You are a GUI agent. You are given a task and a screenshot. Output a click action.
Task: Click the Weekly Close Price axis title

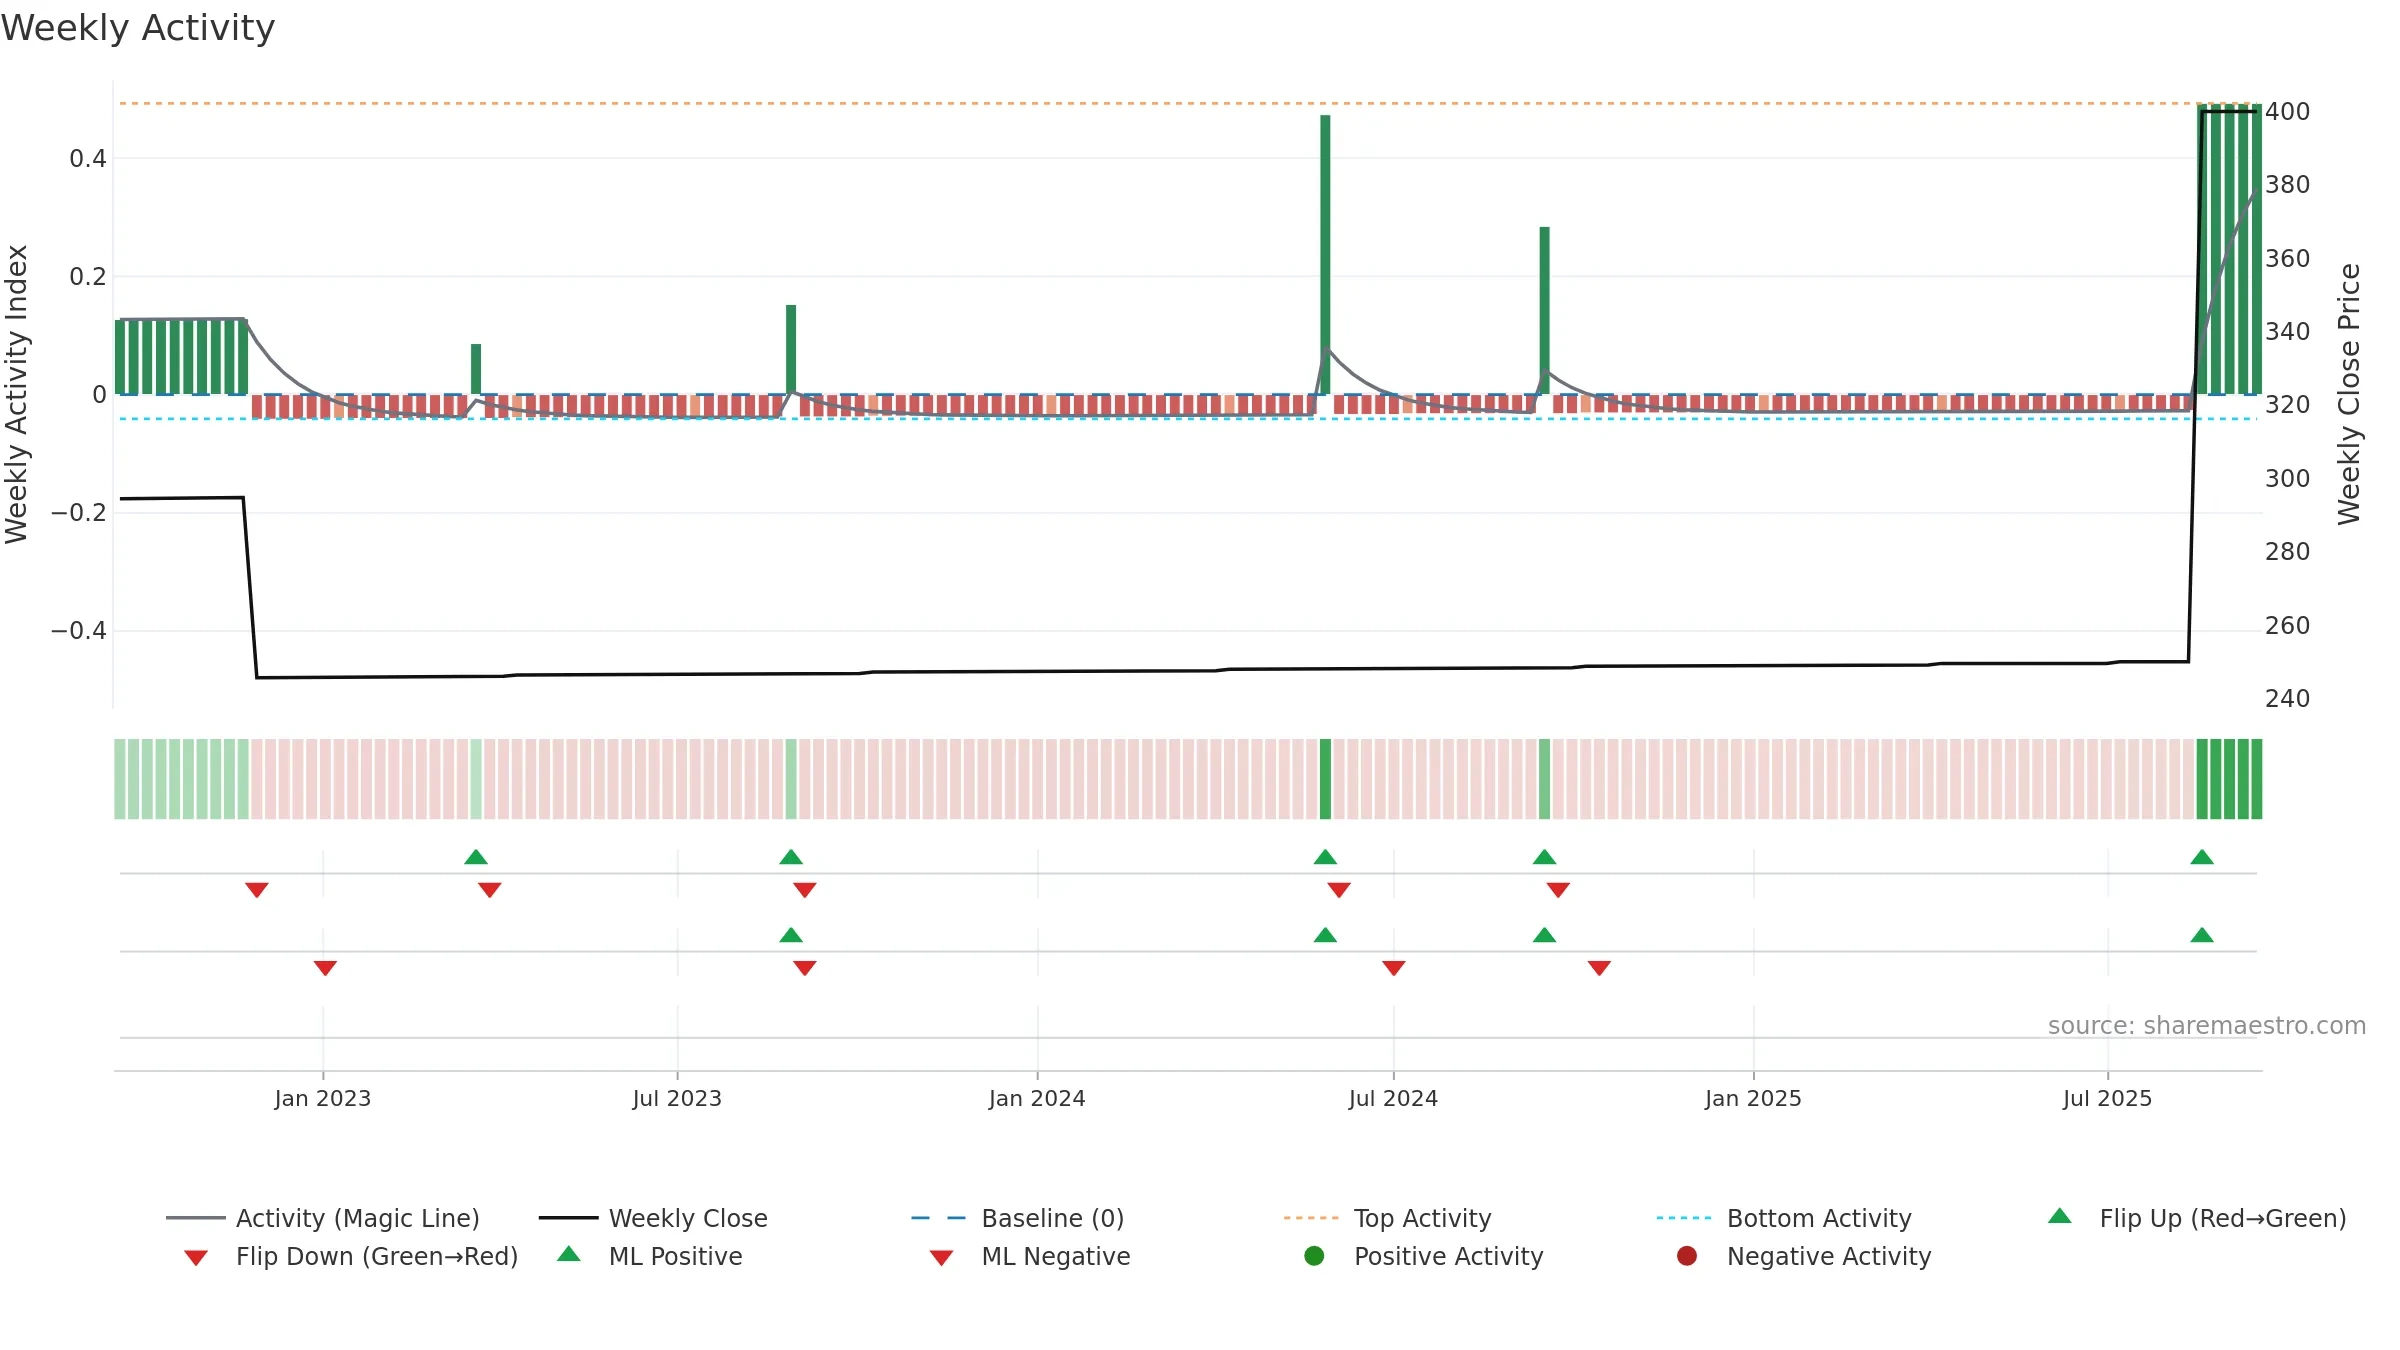(2349, 394)
